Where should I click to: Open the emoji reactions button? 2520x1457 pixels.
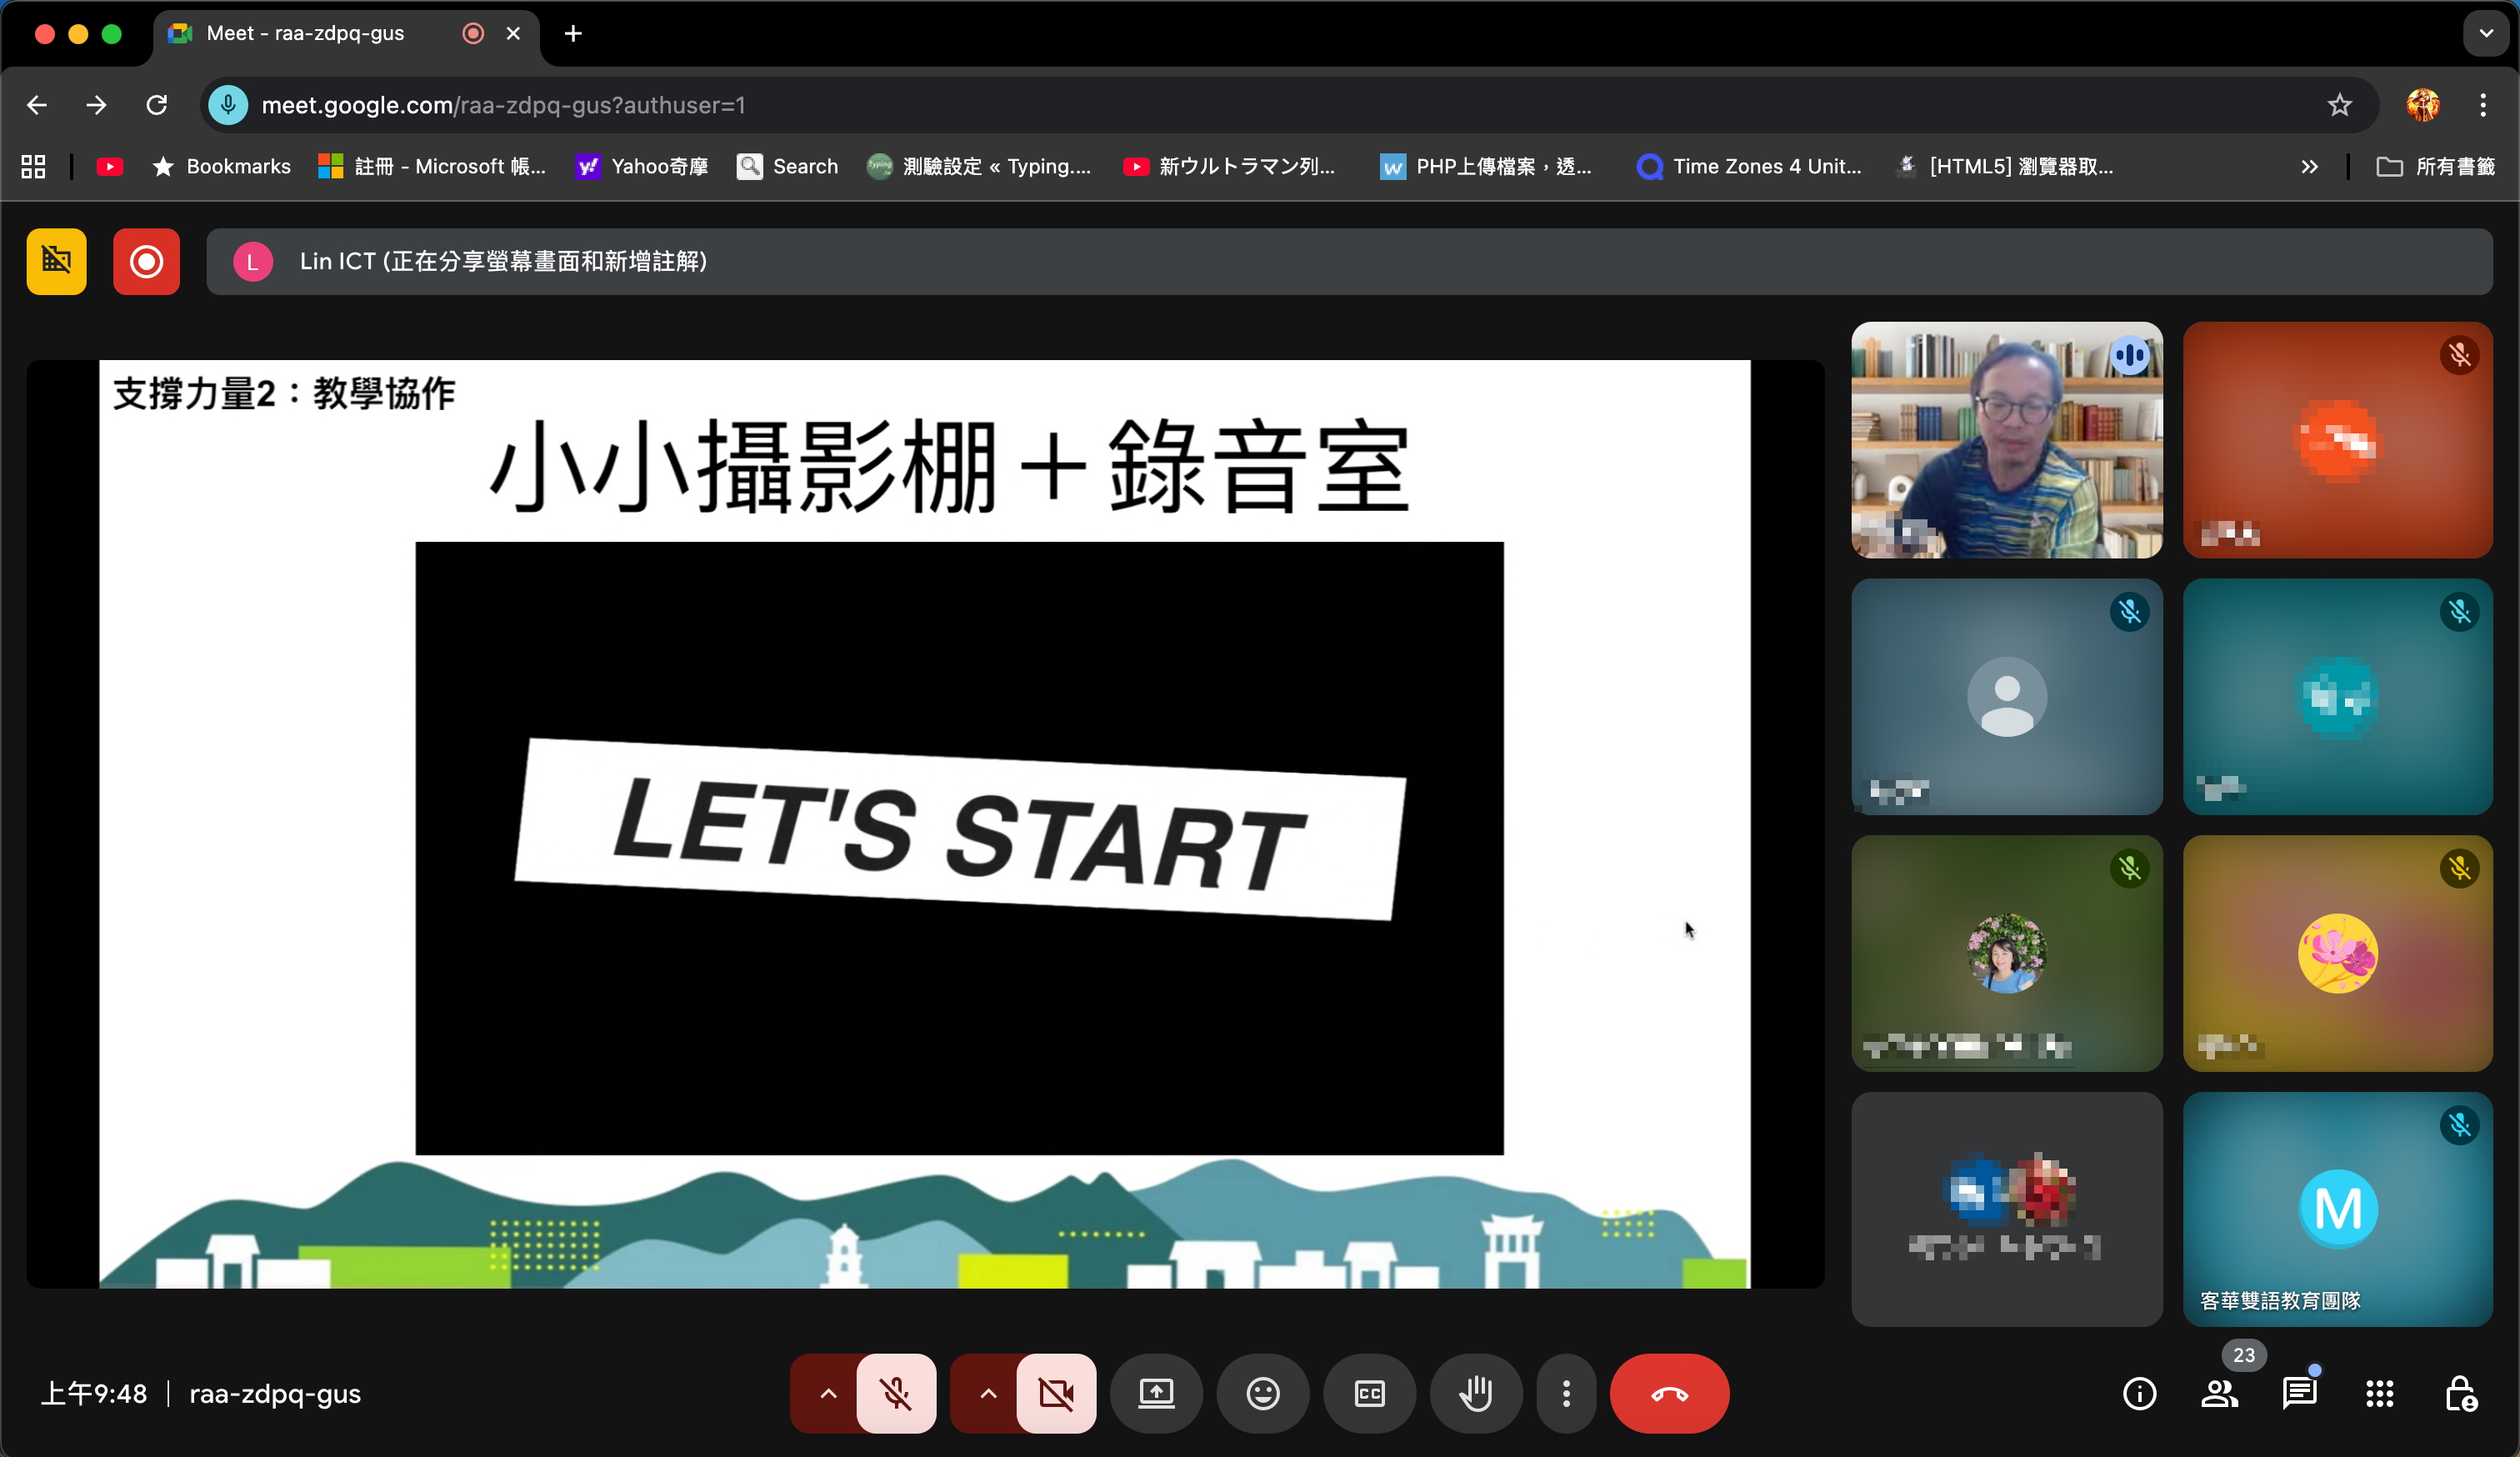tap(1263, 1393)
